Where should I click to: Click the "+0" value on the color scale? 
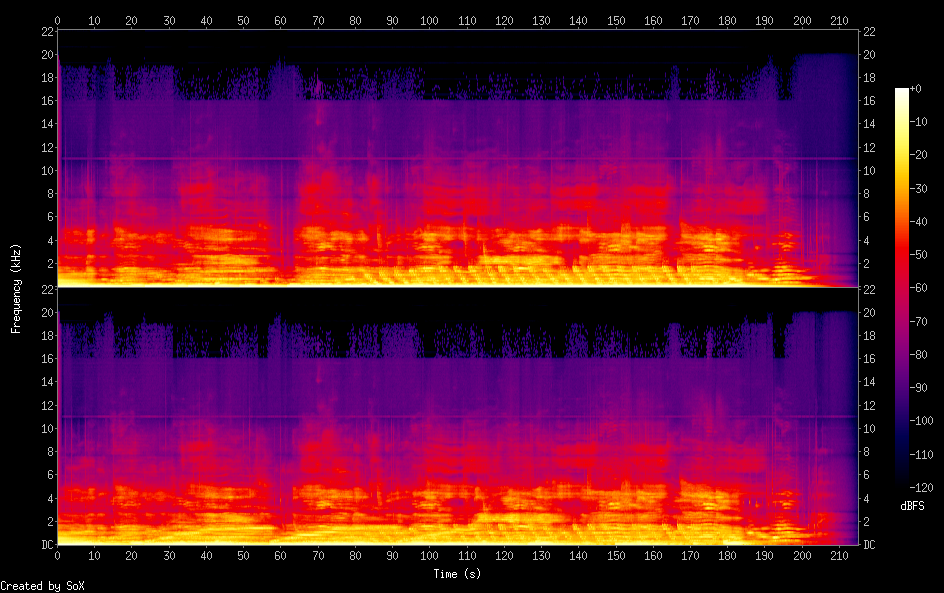coord(915,88)
